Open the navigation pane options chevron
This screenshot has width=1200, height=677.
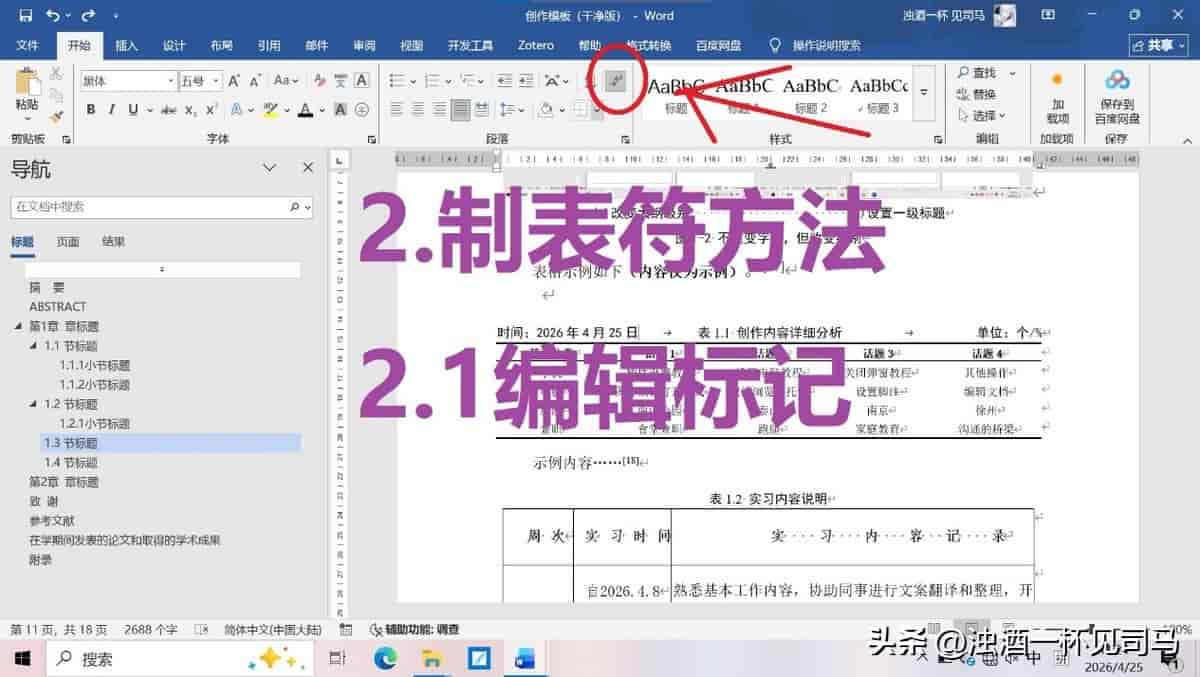[269, 168]
